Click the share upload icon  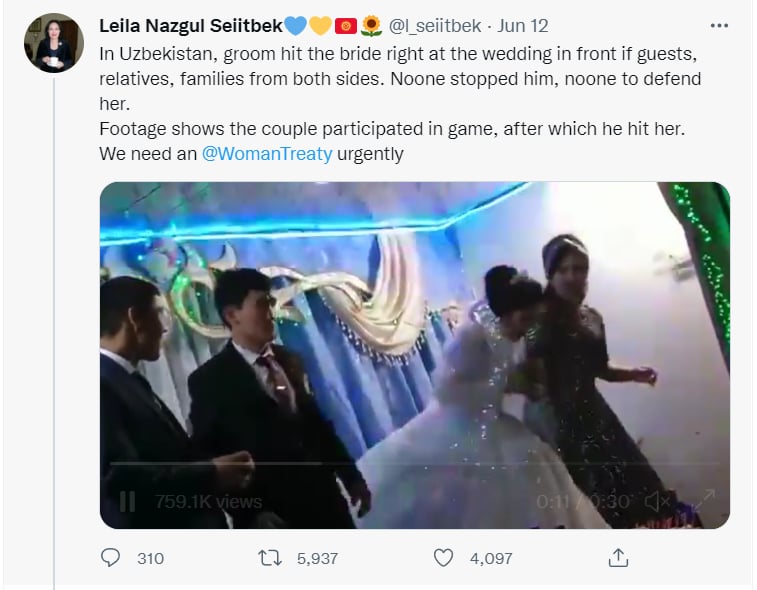pos(618,558)
